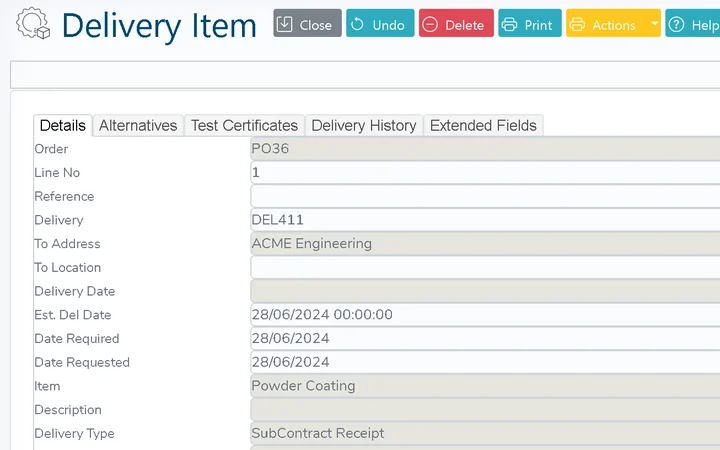Click the 'Delivery Item' page title
This screenshot has width=720, height=450.
click(159, 26)
